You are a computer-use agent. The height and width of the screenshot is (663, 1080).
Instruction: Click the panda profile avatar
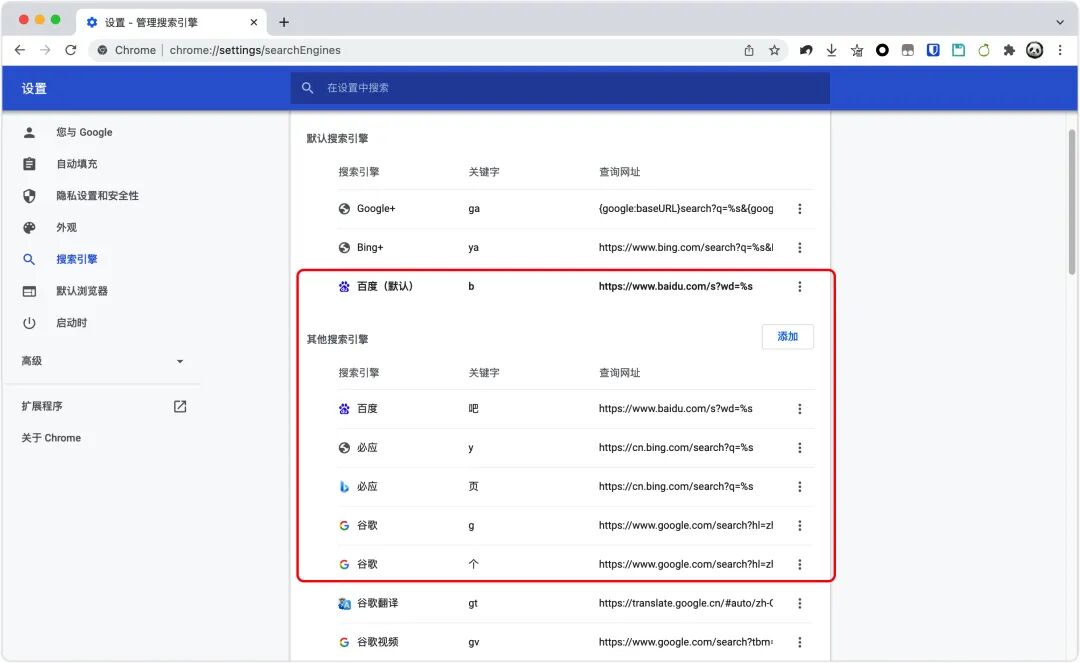coord(1034,50)
